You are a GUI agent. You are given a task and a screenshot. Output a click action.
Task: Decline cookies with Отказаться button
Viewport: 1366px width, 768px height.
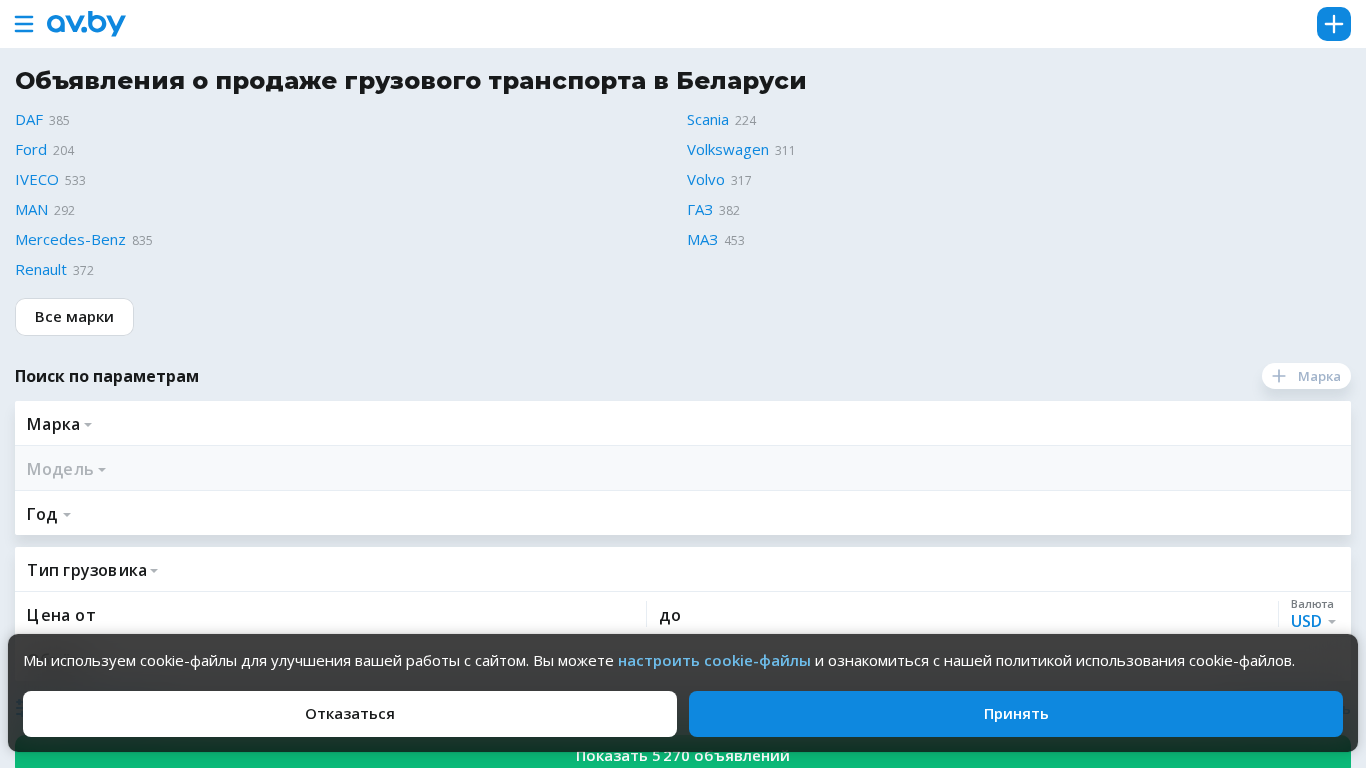pos(349,714)
